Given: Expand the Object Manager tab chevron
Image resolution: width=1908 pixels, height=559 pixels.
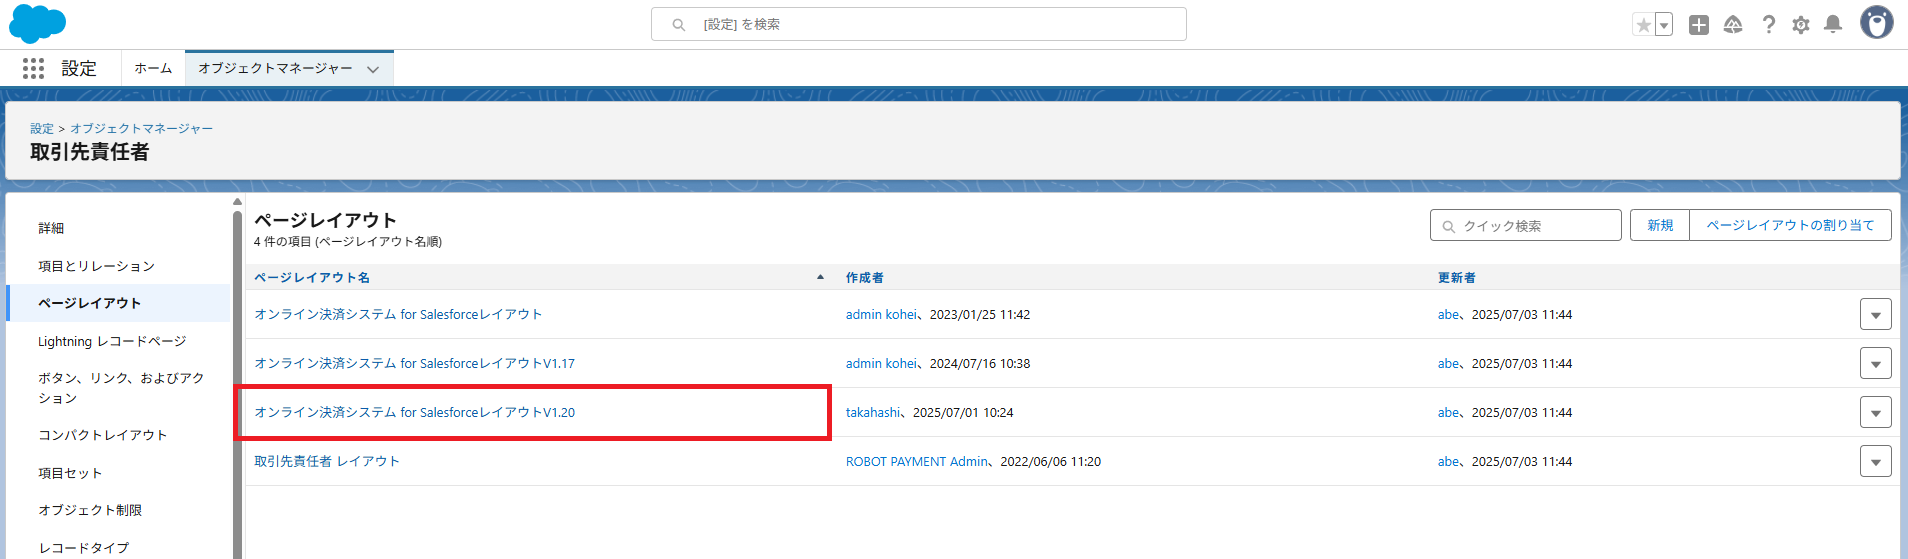Looking at the screenshot, I should (373, 69).
